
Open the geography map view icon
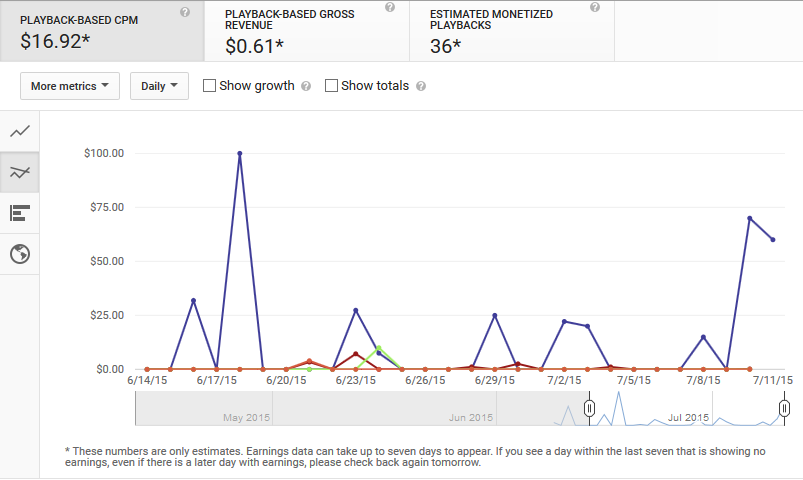[x=19, y=254]
